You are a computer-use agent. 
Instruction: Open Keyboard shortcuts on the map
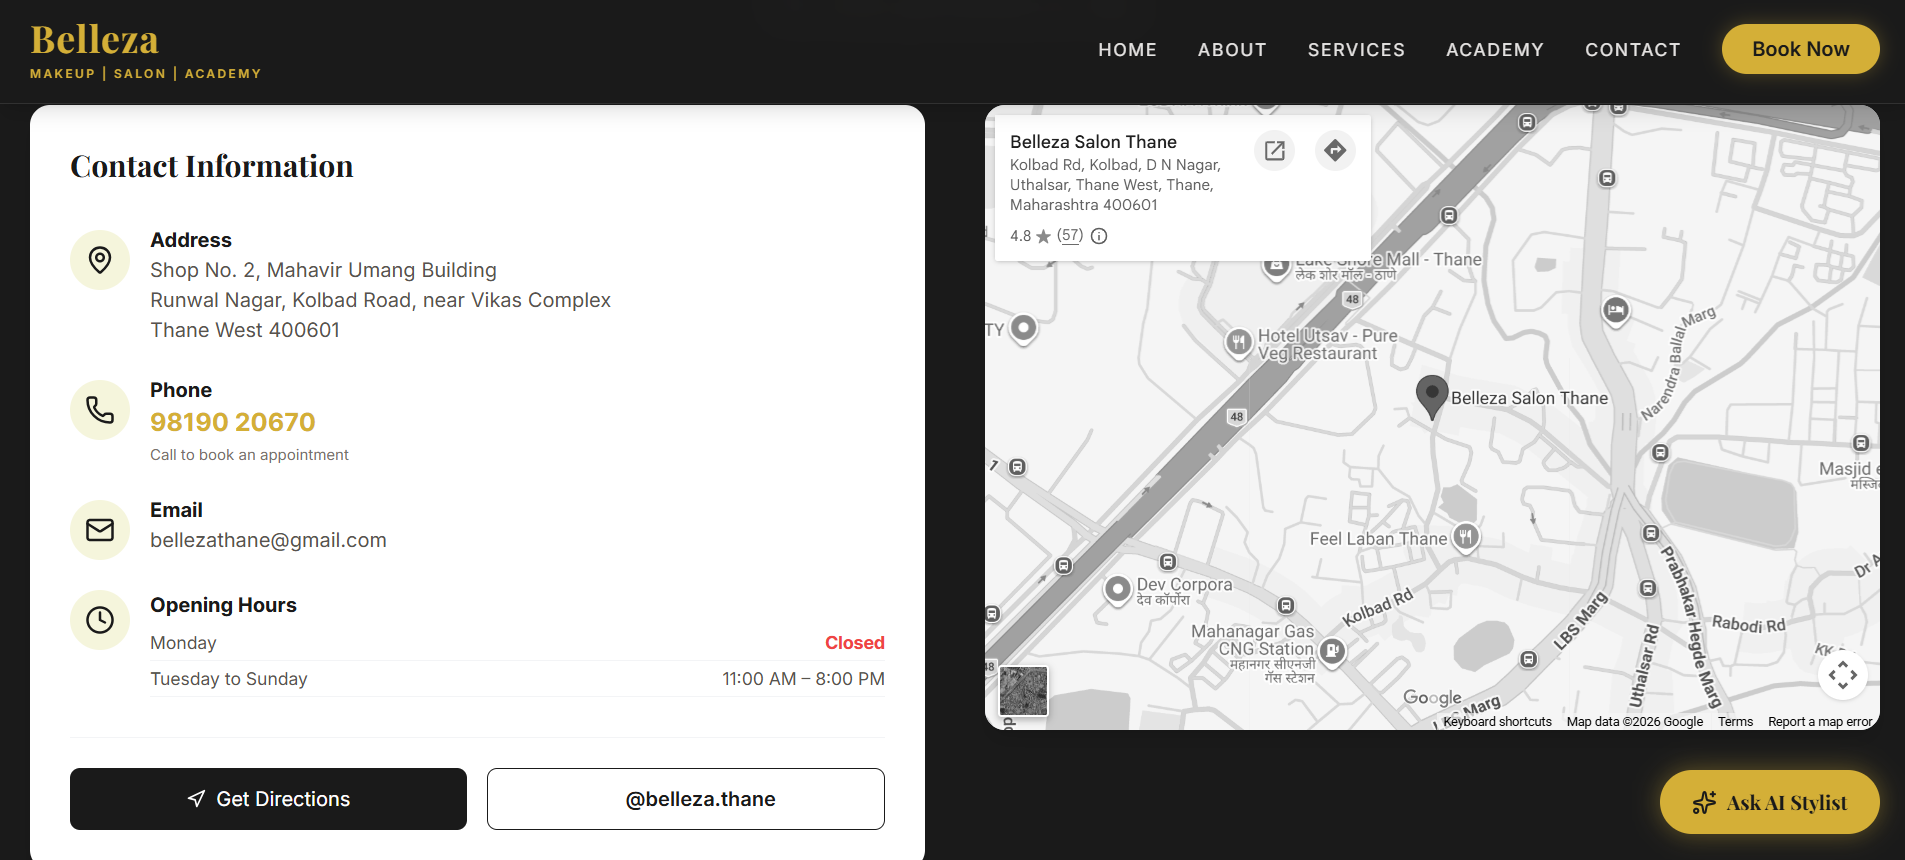(x=1497, y=722)
